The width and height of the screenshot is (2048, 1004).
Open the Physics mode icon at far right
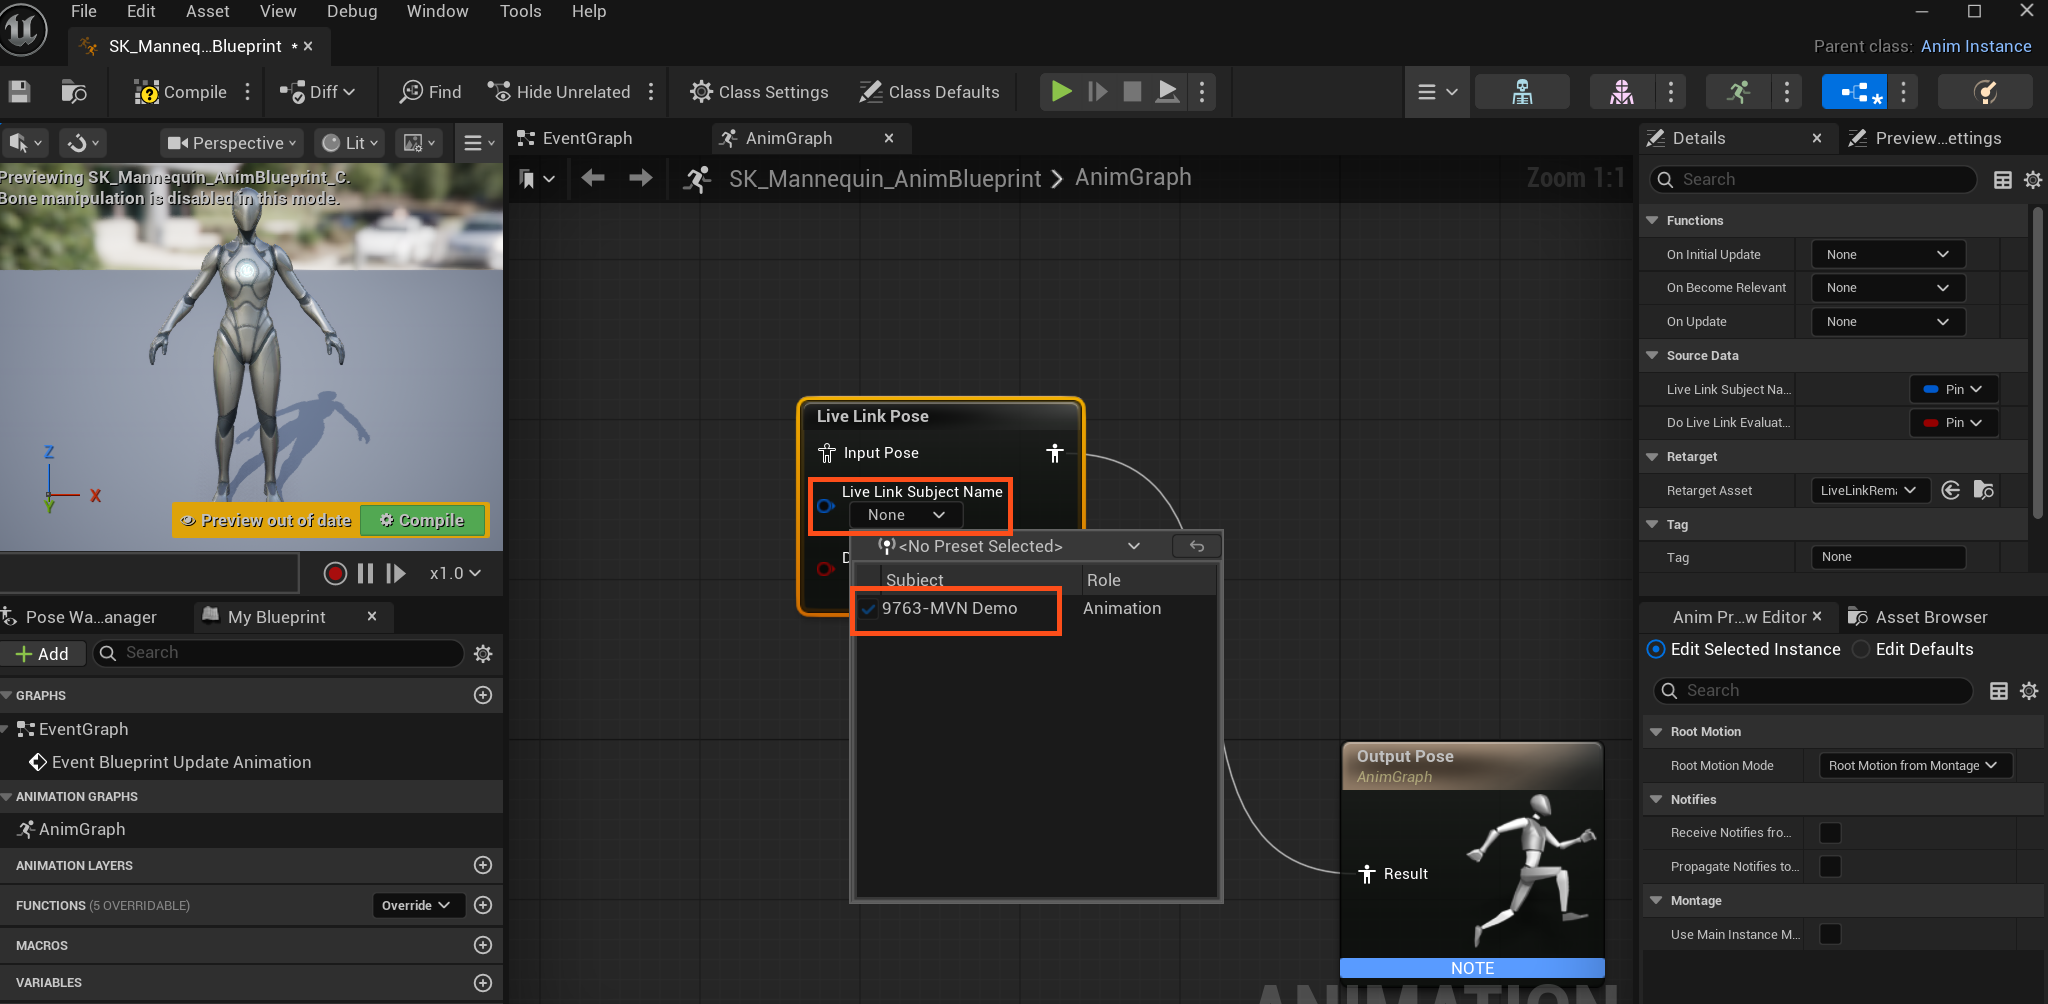1985,92
